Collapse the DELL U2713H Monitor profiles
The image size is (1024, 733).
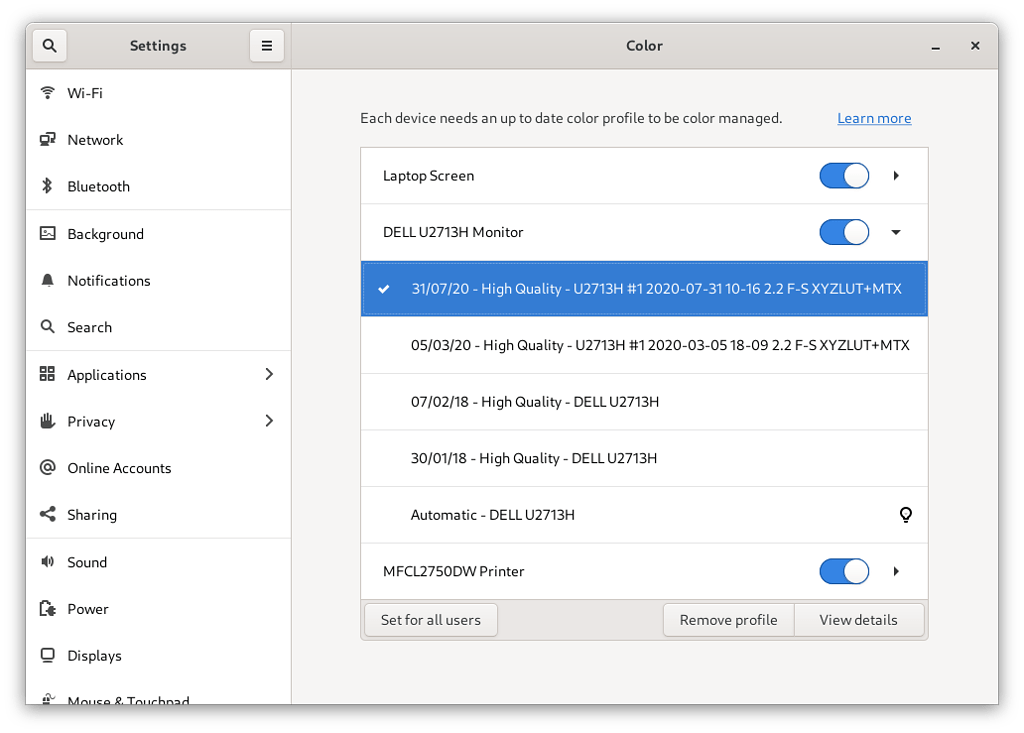(896, 232)
